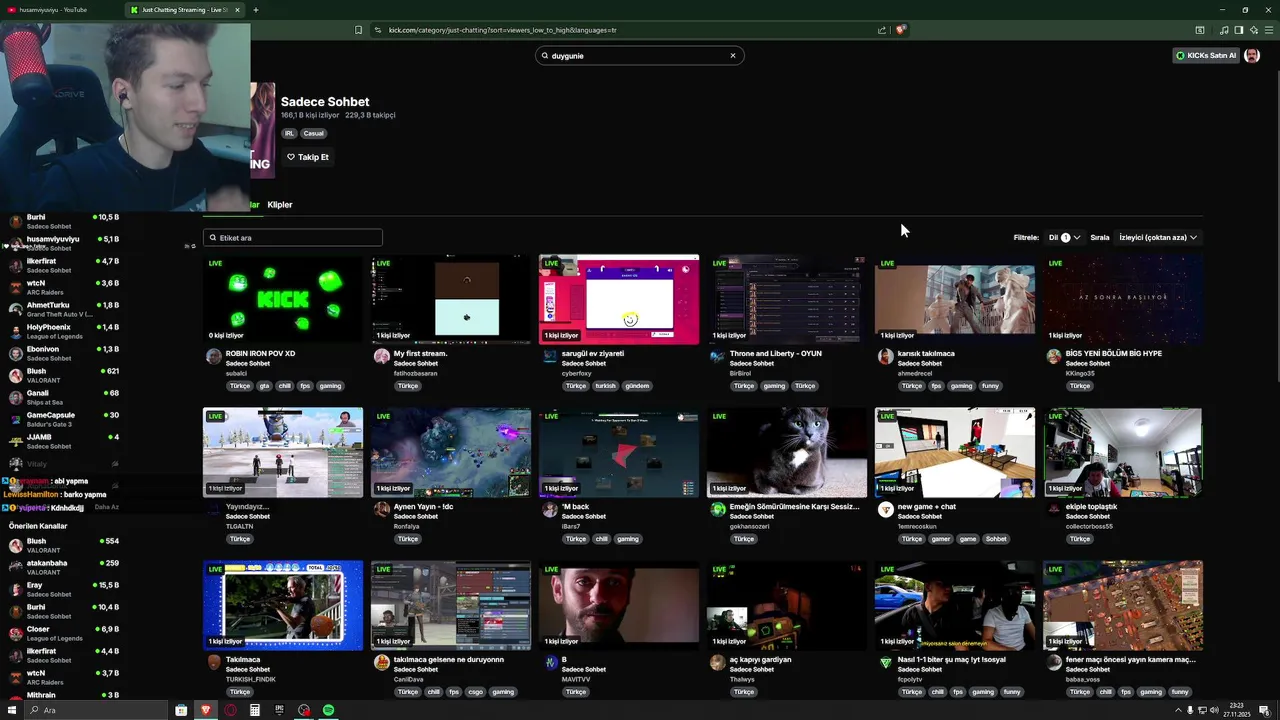Click the Brave Shields lion icon
Viewport: 1280px width, 720px height.
(x=900, y=30)
